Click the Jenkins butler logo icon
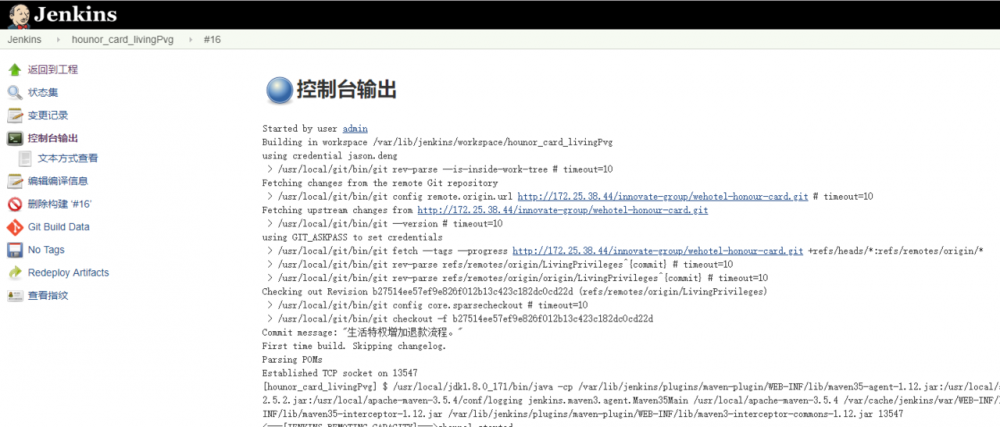Viewport: 1000px width, 427px height. point(18,15)
